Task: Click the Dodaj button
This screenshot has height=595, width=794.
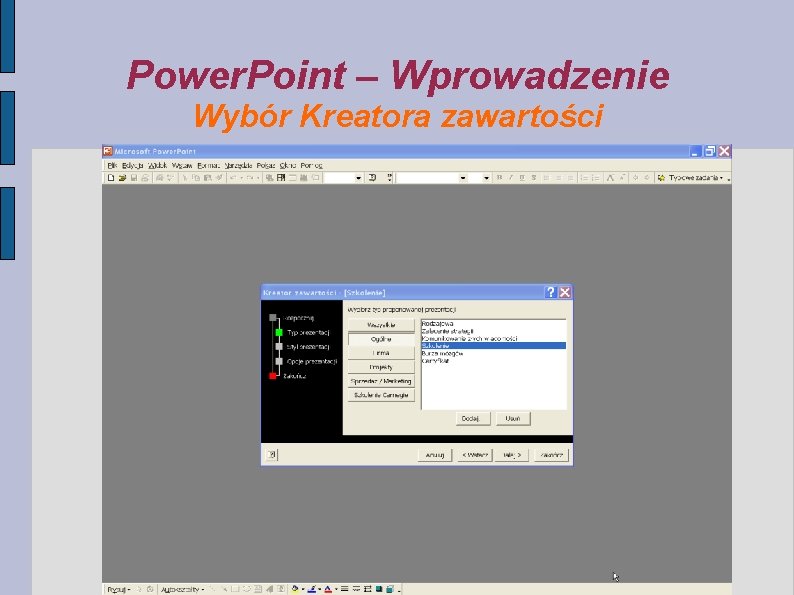Action: (x=473, y=418)
